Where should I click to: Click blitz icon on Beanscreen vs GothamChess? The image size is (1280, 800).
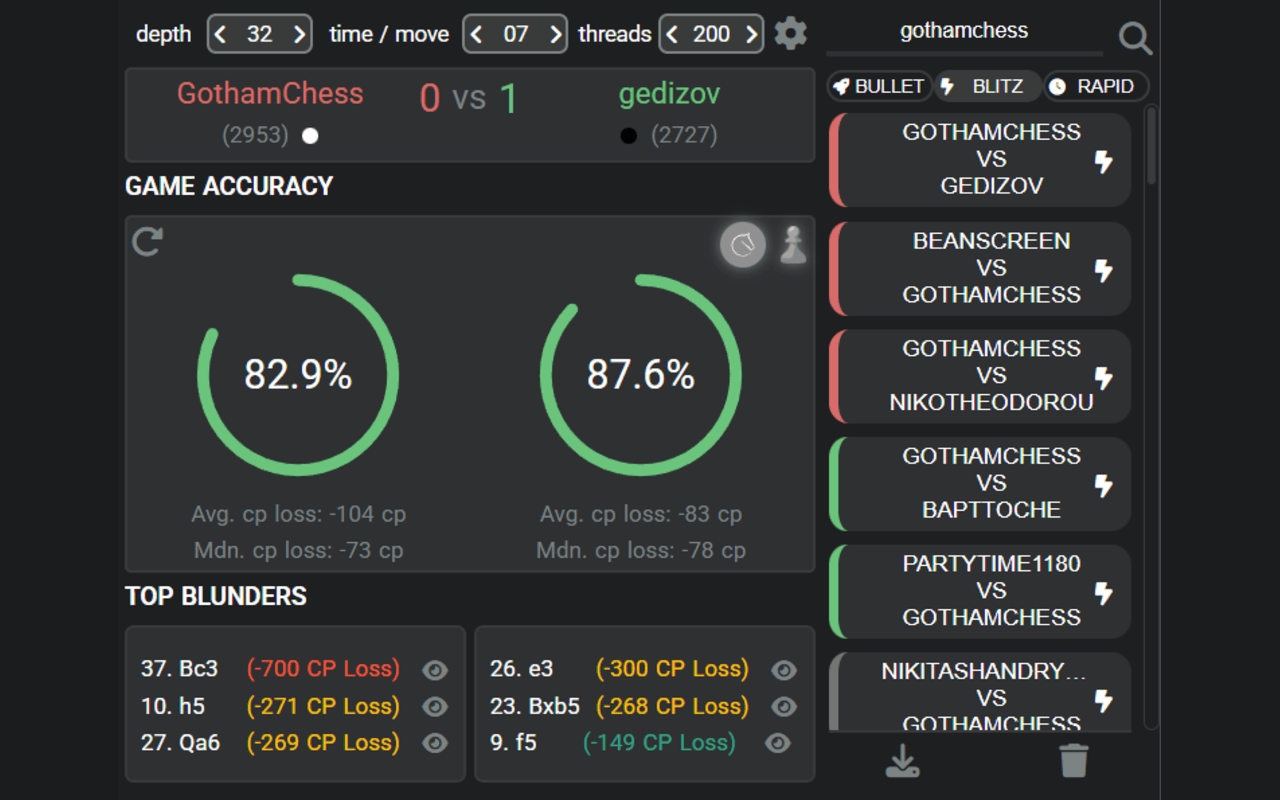(1104, 270)
